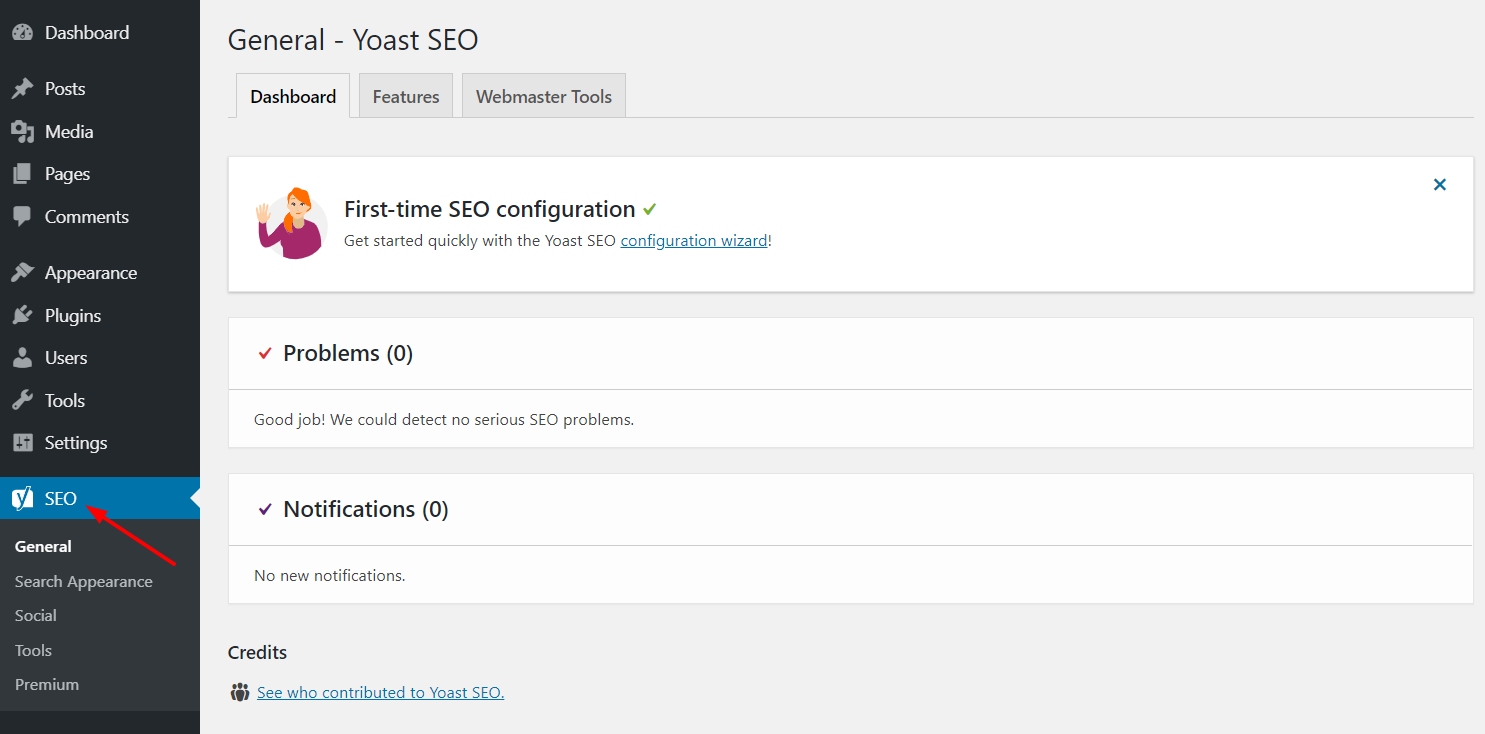Open the configuration wizard link
Image resolution: width=1485 pixels, height=734 pixels.
point(694,241)
